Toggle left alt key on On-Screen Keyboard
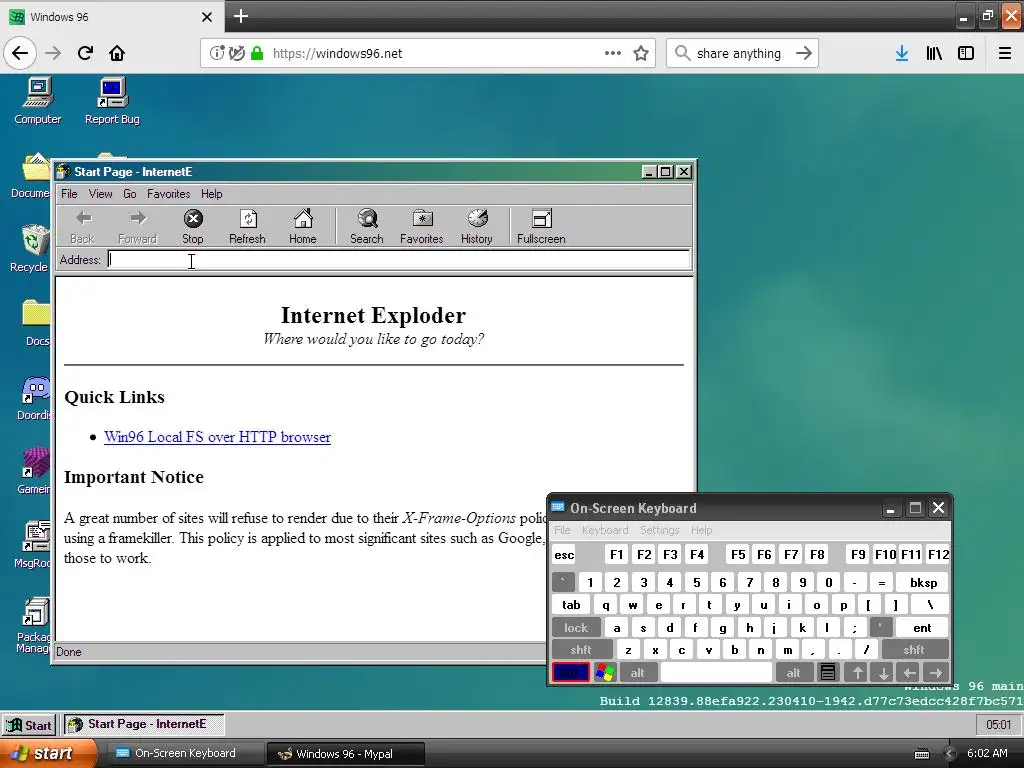Screen dimensions: 1024x768 click(x=637, y=673)
